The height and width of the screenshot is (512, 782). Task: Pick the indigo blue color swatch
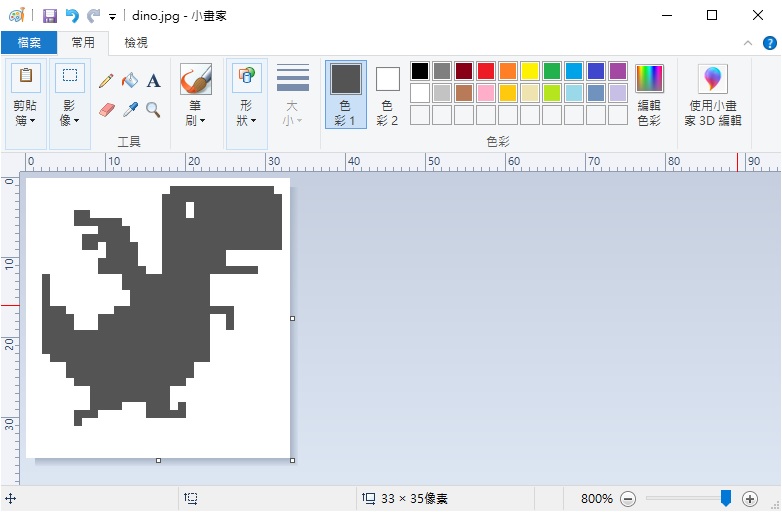coord(596,71)
